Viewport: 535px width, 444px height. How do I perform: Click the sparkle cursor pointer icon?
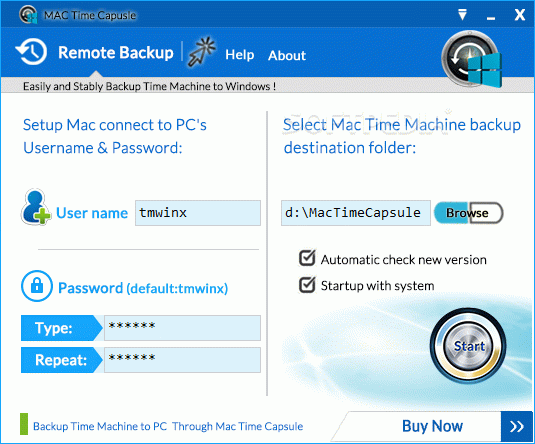(202, 52)
